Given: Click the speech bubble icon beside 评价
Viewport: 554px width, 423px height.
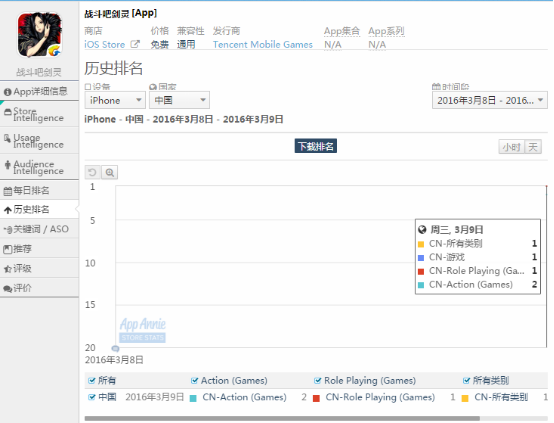Looking at the screenshot, I should [x=7, y=289].
